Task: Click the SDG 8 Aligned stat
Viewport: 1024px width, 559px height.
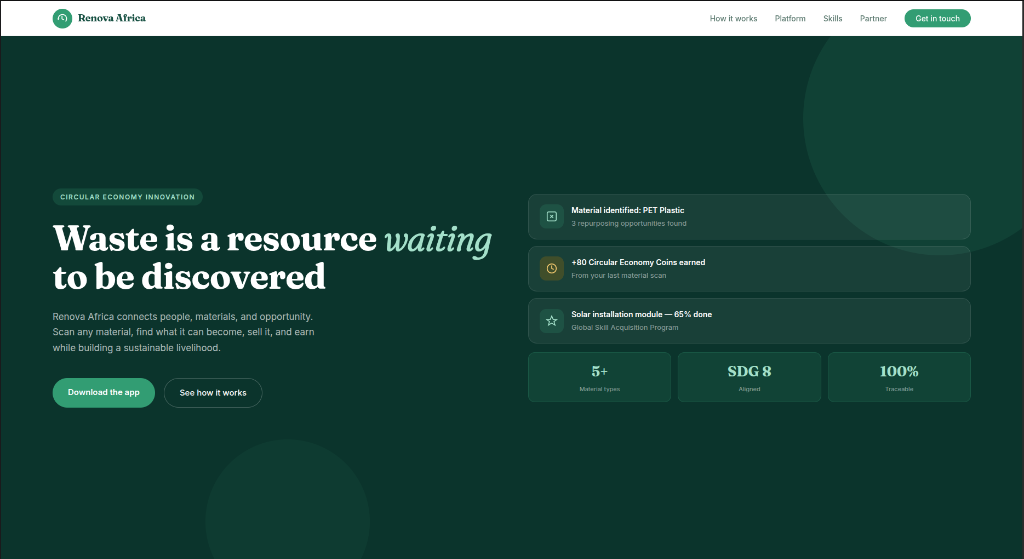Action: click(x=749, y=377)
